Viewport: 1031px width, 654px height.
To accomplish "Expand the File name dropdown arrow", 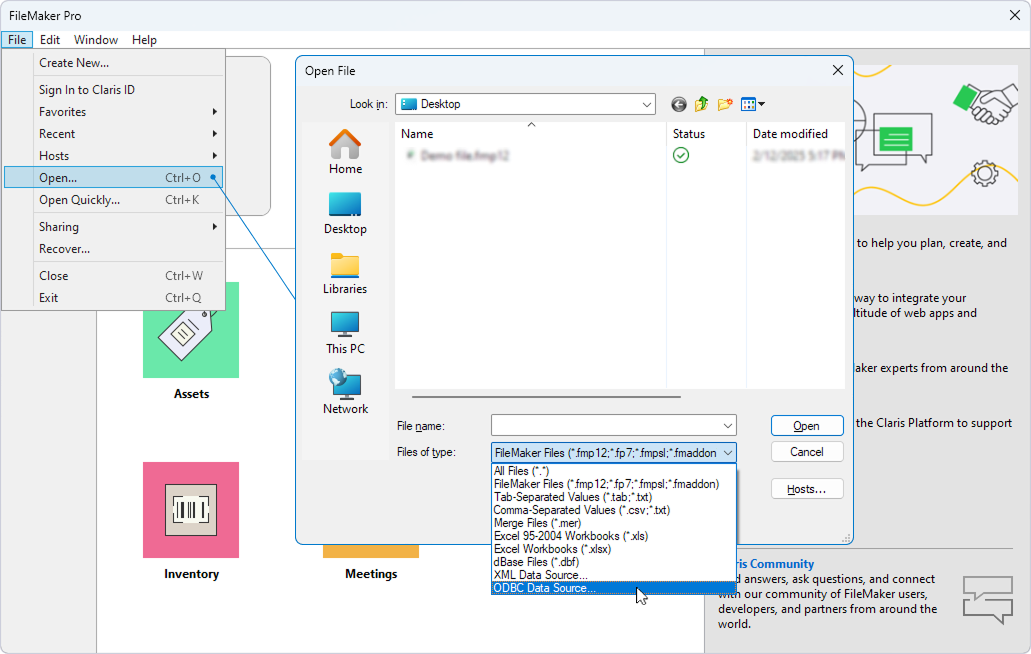I will [727, 425].
